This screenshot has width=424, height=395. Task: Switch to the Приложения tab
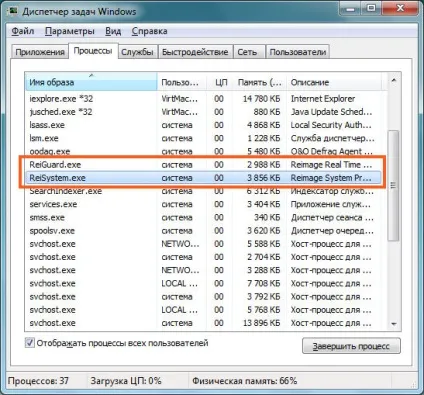click(40, 52)
